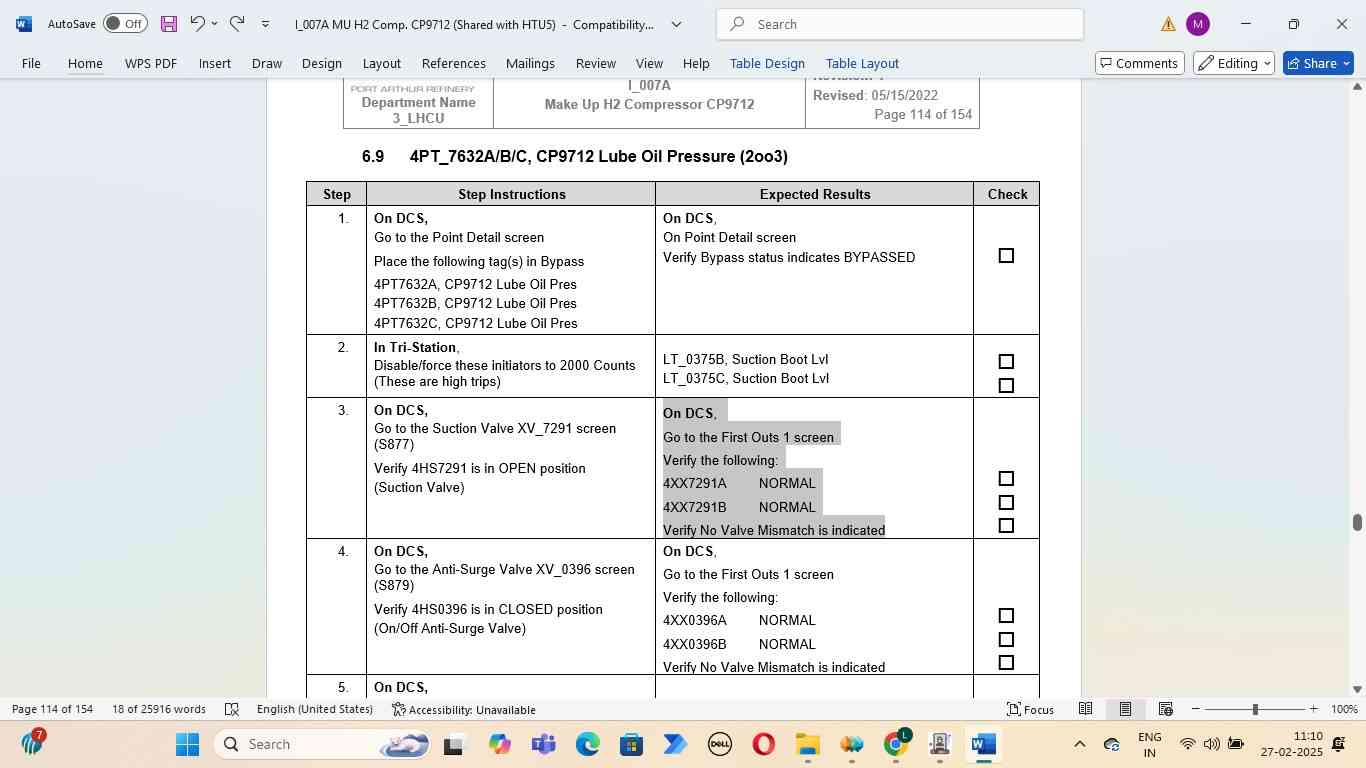
Task: Click the word count in status bar
Action: [159, 709]
